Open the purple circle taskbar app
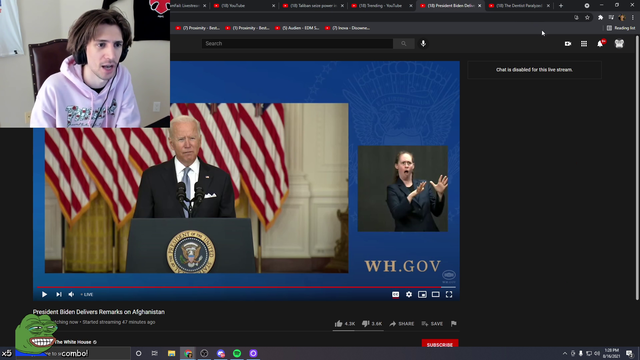The width and height of the screenshot is (640, 360). pos(253,353)
